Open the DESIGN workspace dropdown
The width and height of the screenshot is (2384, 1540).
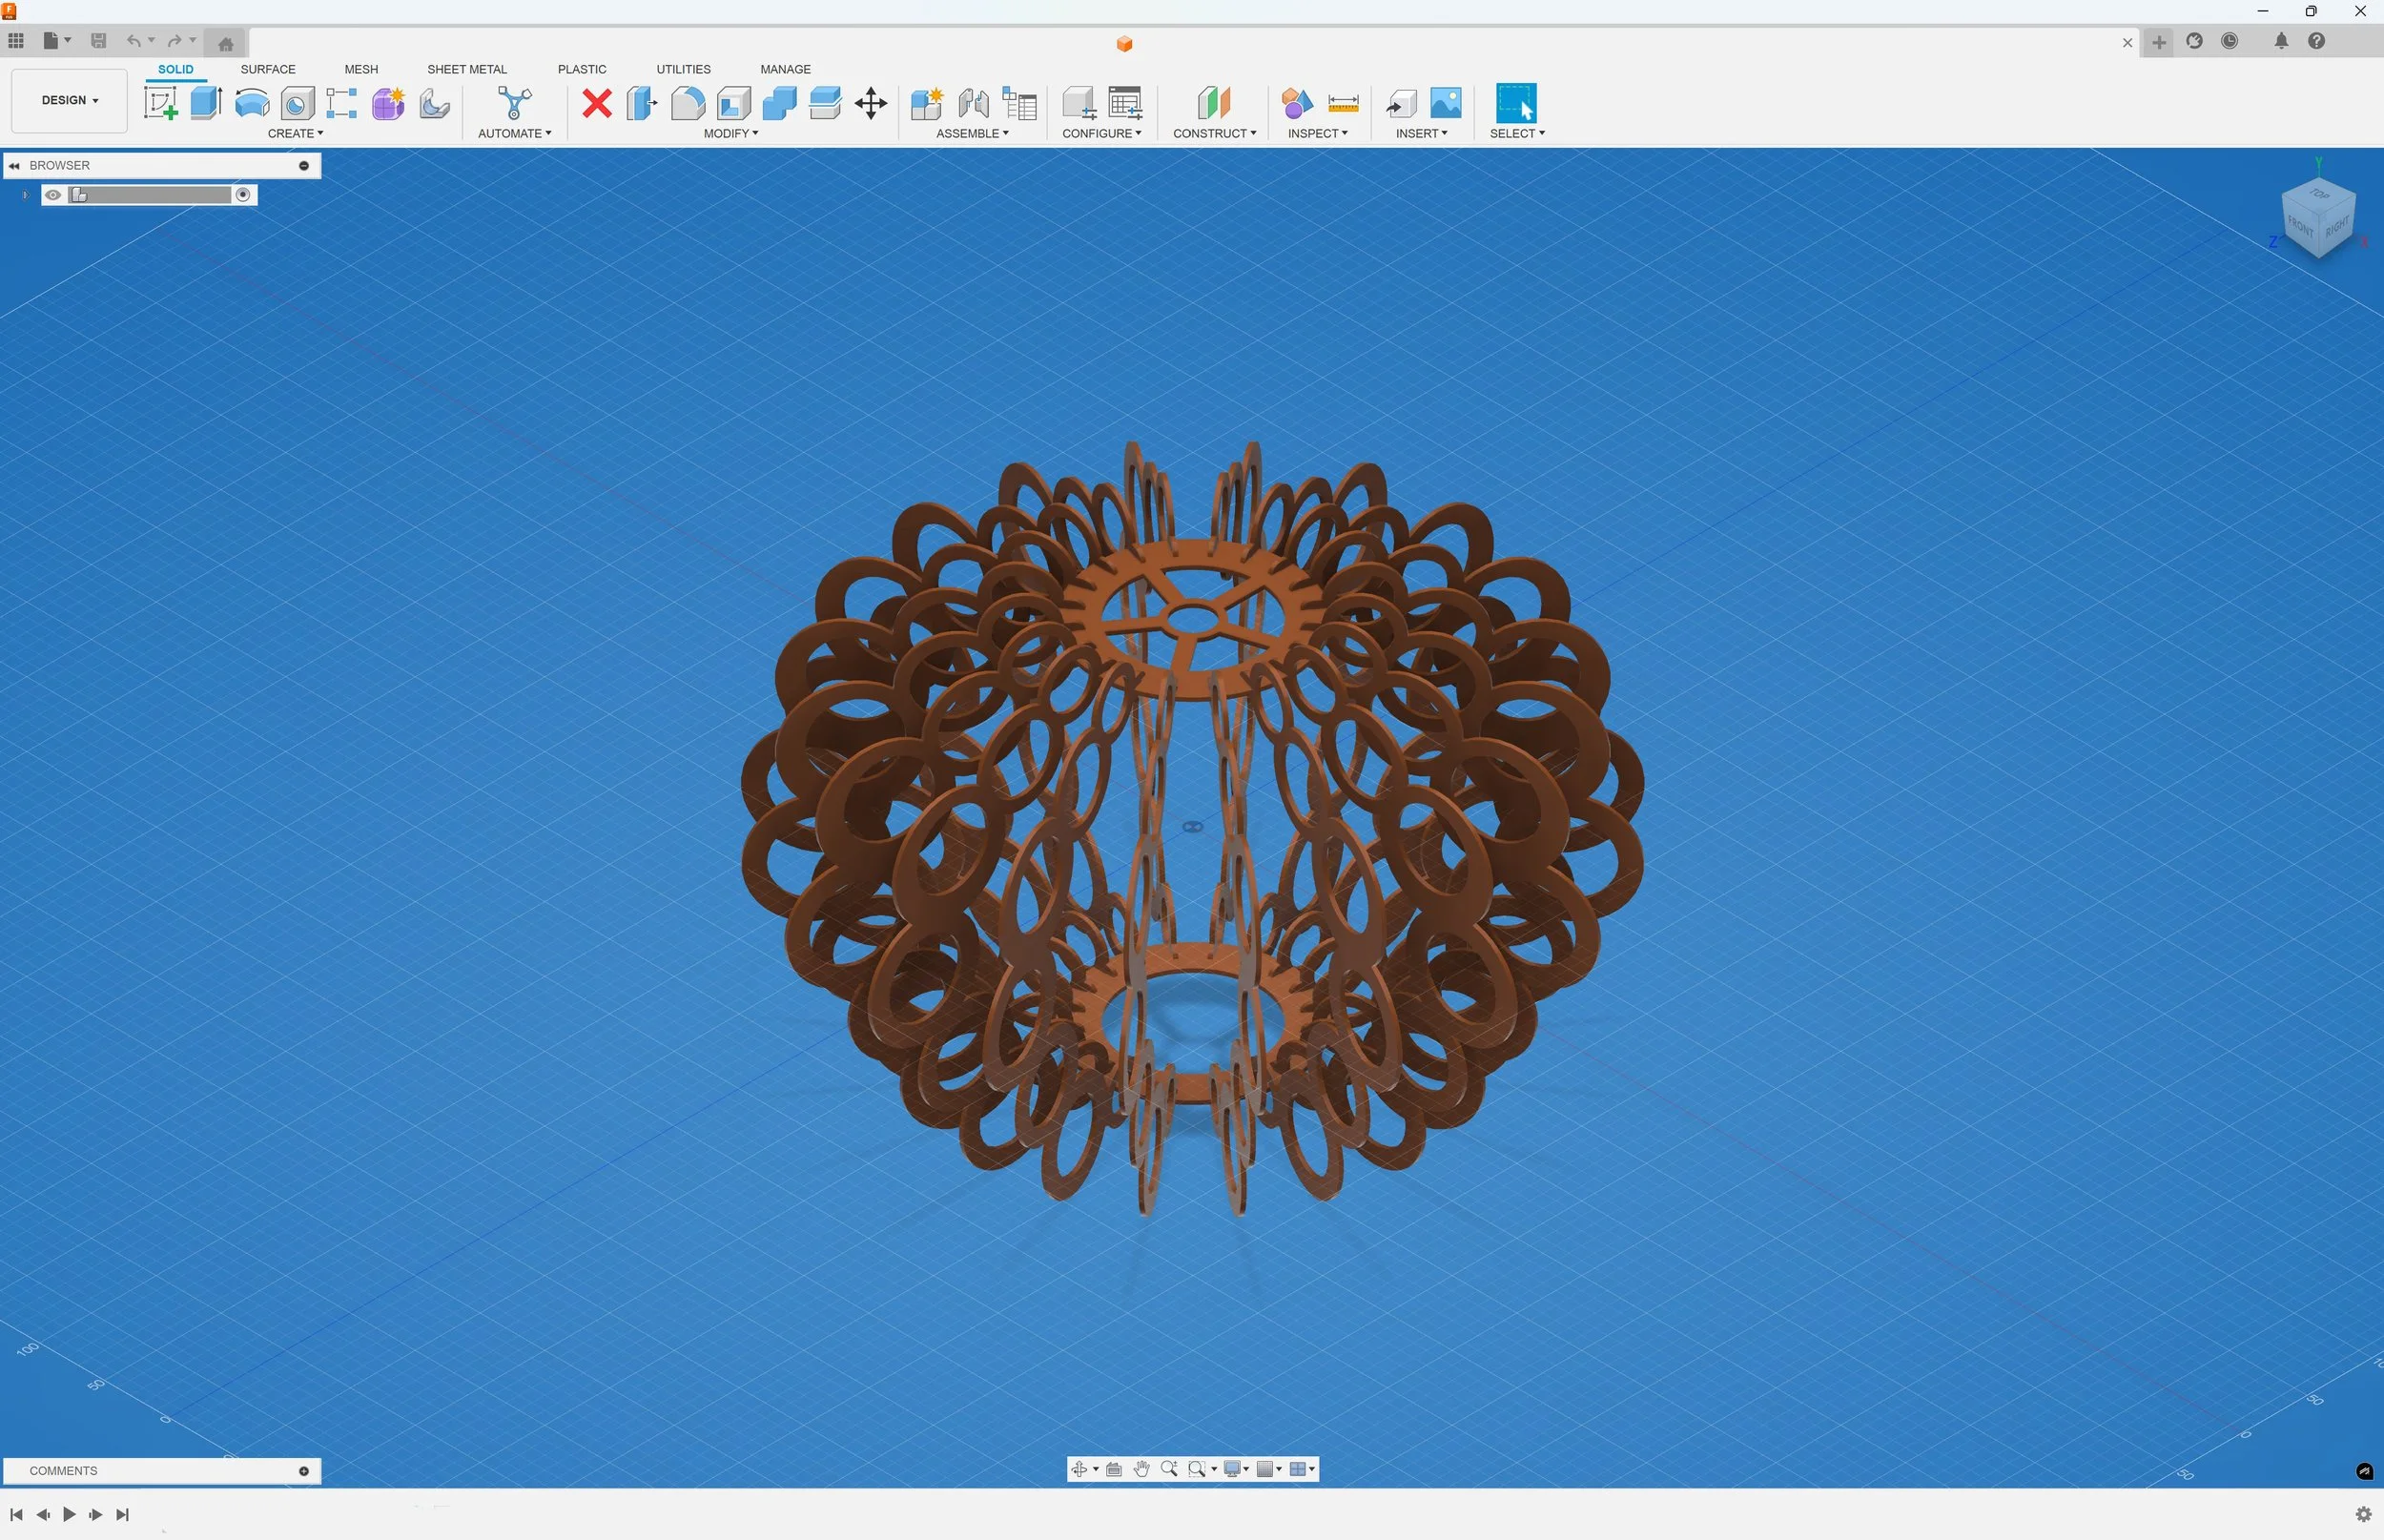pos(69,100)
